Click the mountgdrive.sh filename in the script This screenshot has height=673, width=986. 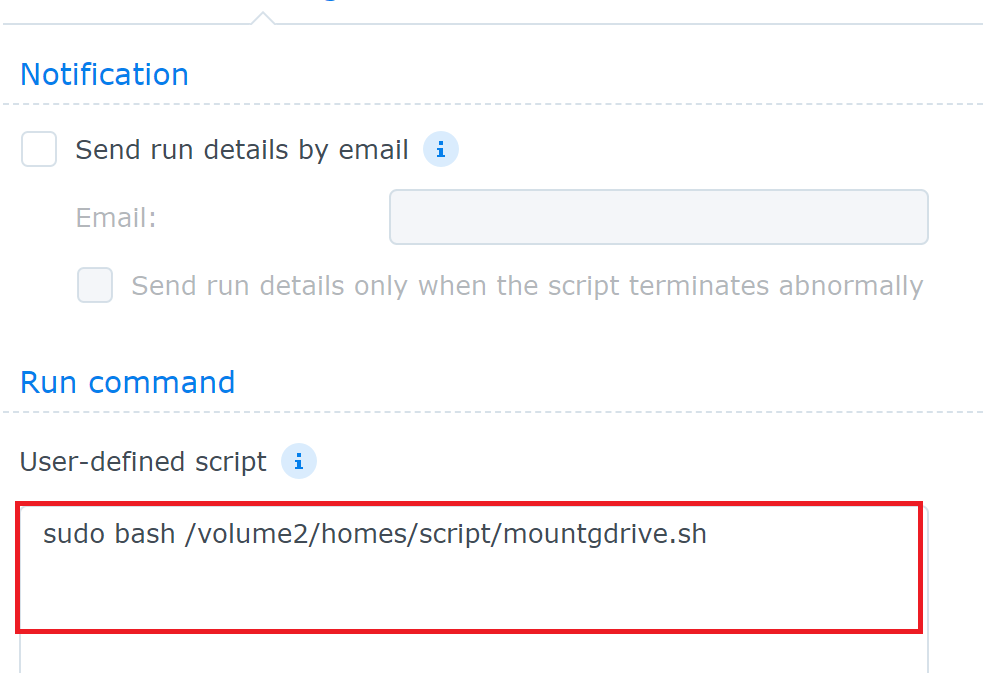pyautogui.click(x=605, y=534)
